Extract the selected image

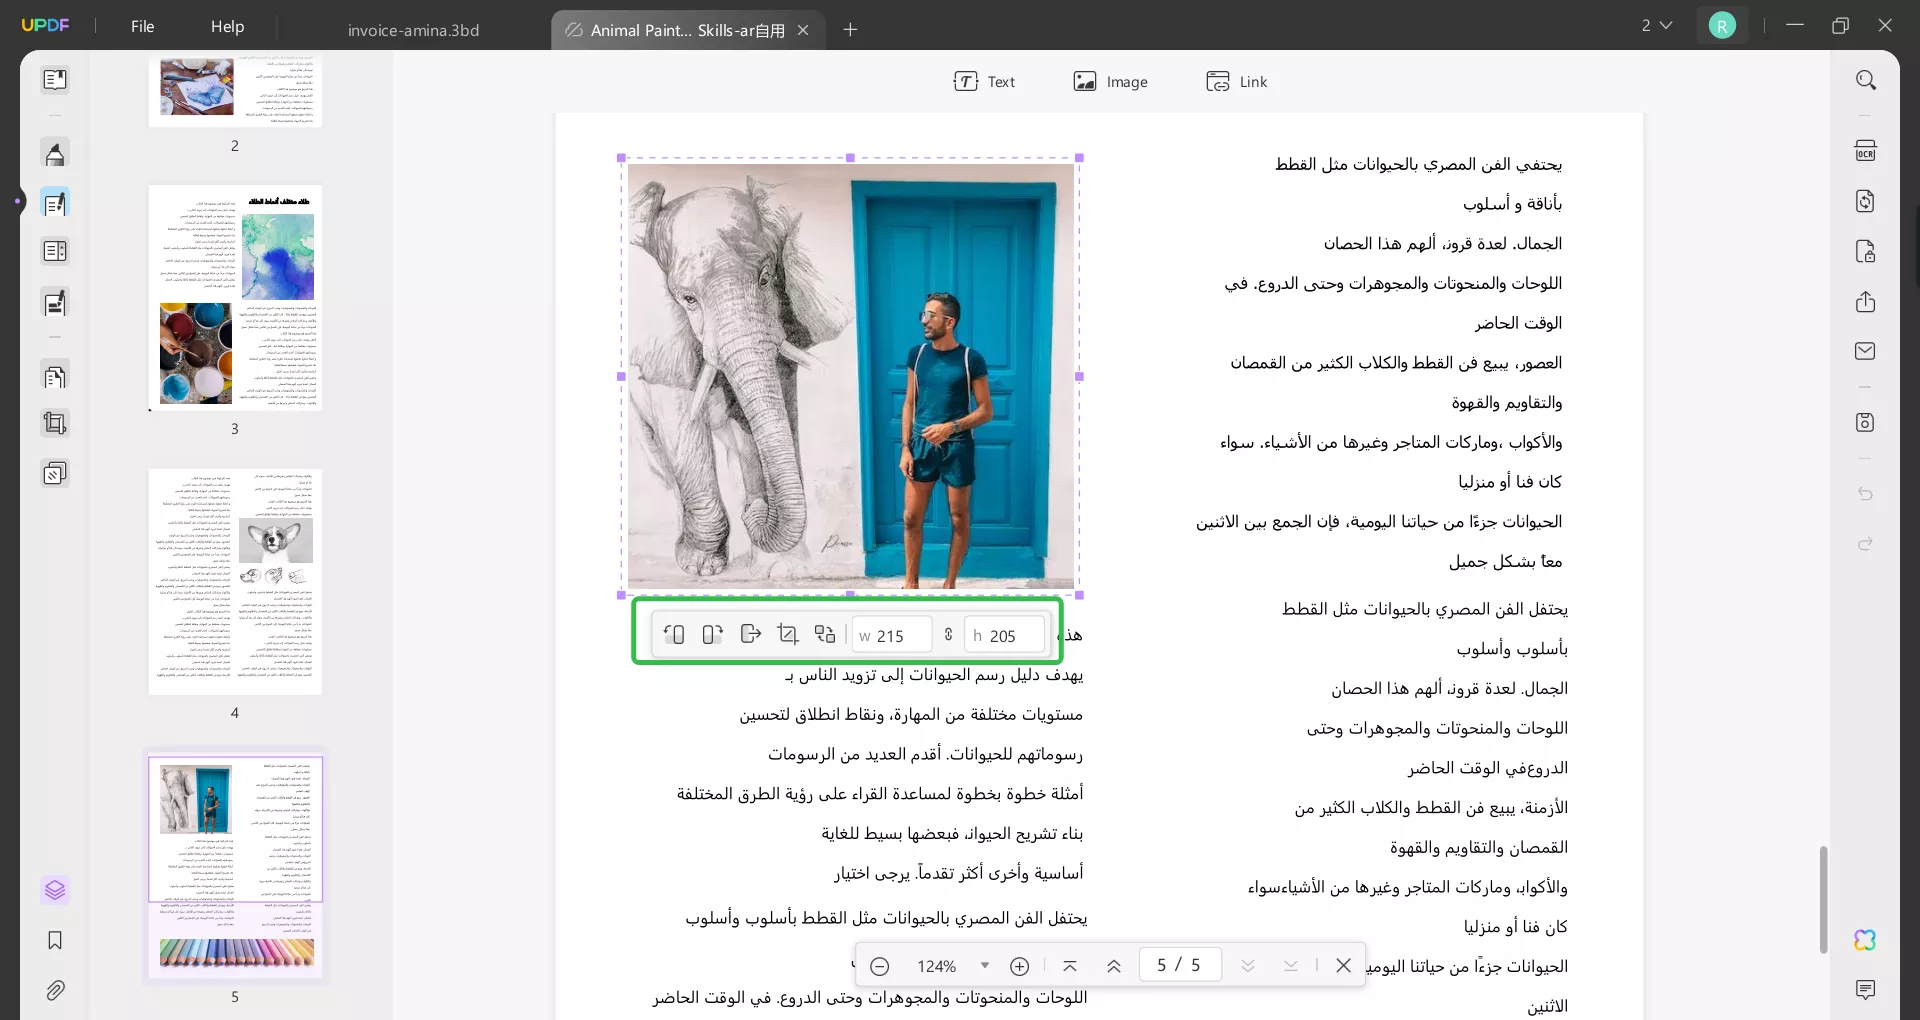[x=750, y=635]
